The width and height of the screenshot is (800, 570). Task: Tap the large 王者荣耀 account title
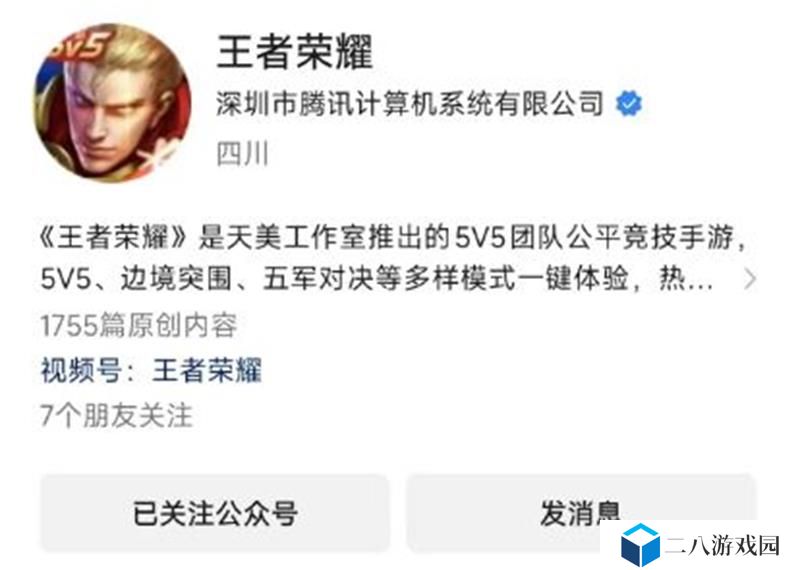coord(295,52)
